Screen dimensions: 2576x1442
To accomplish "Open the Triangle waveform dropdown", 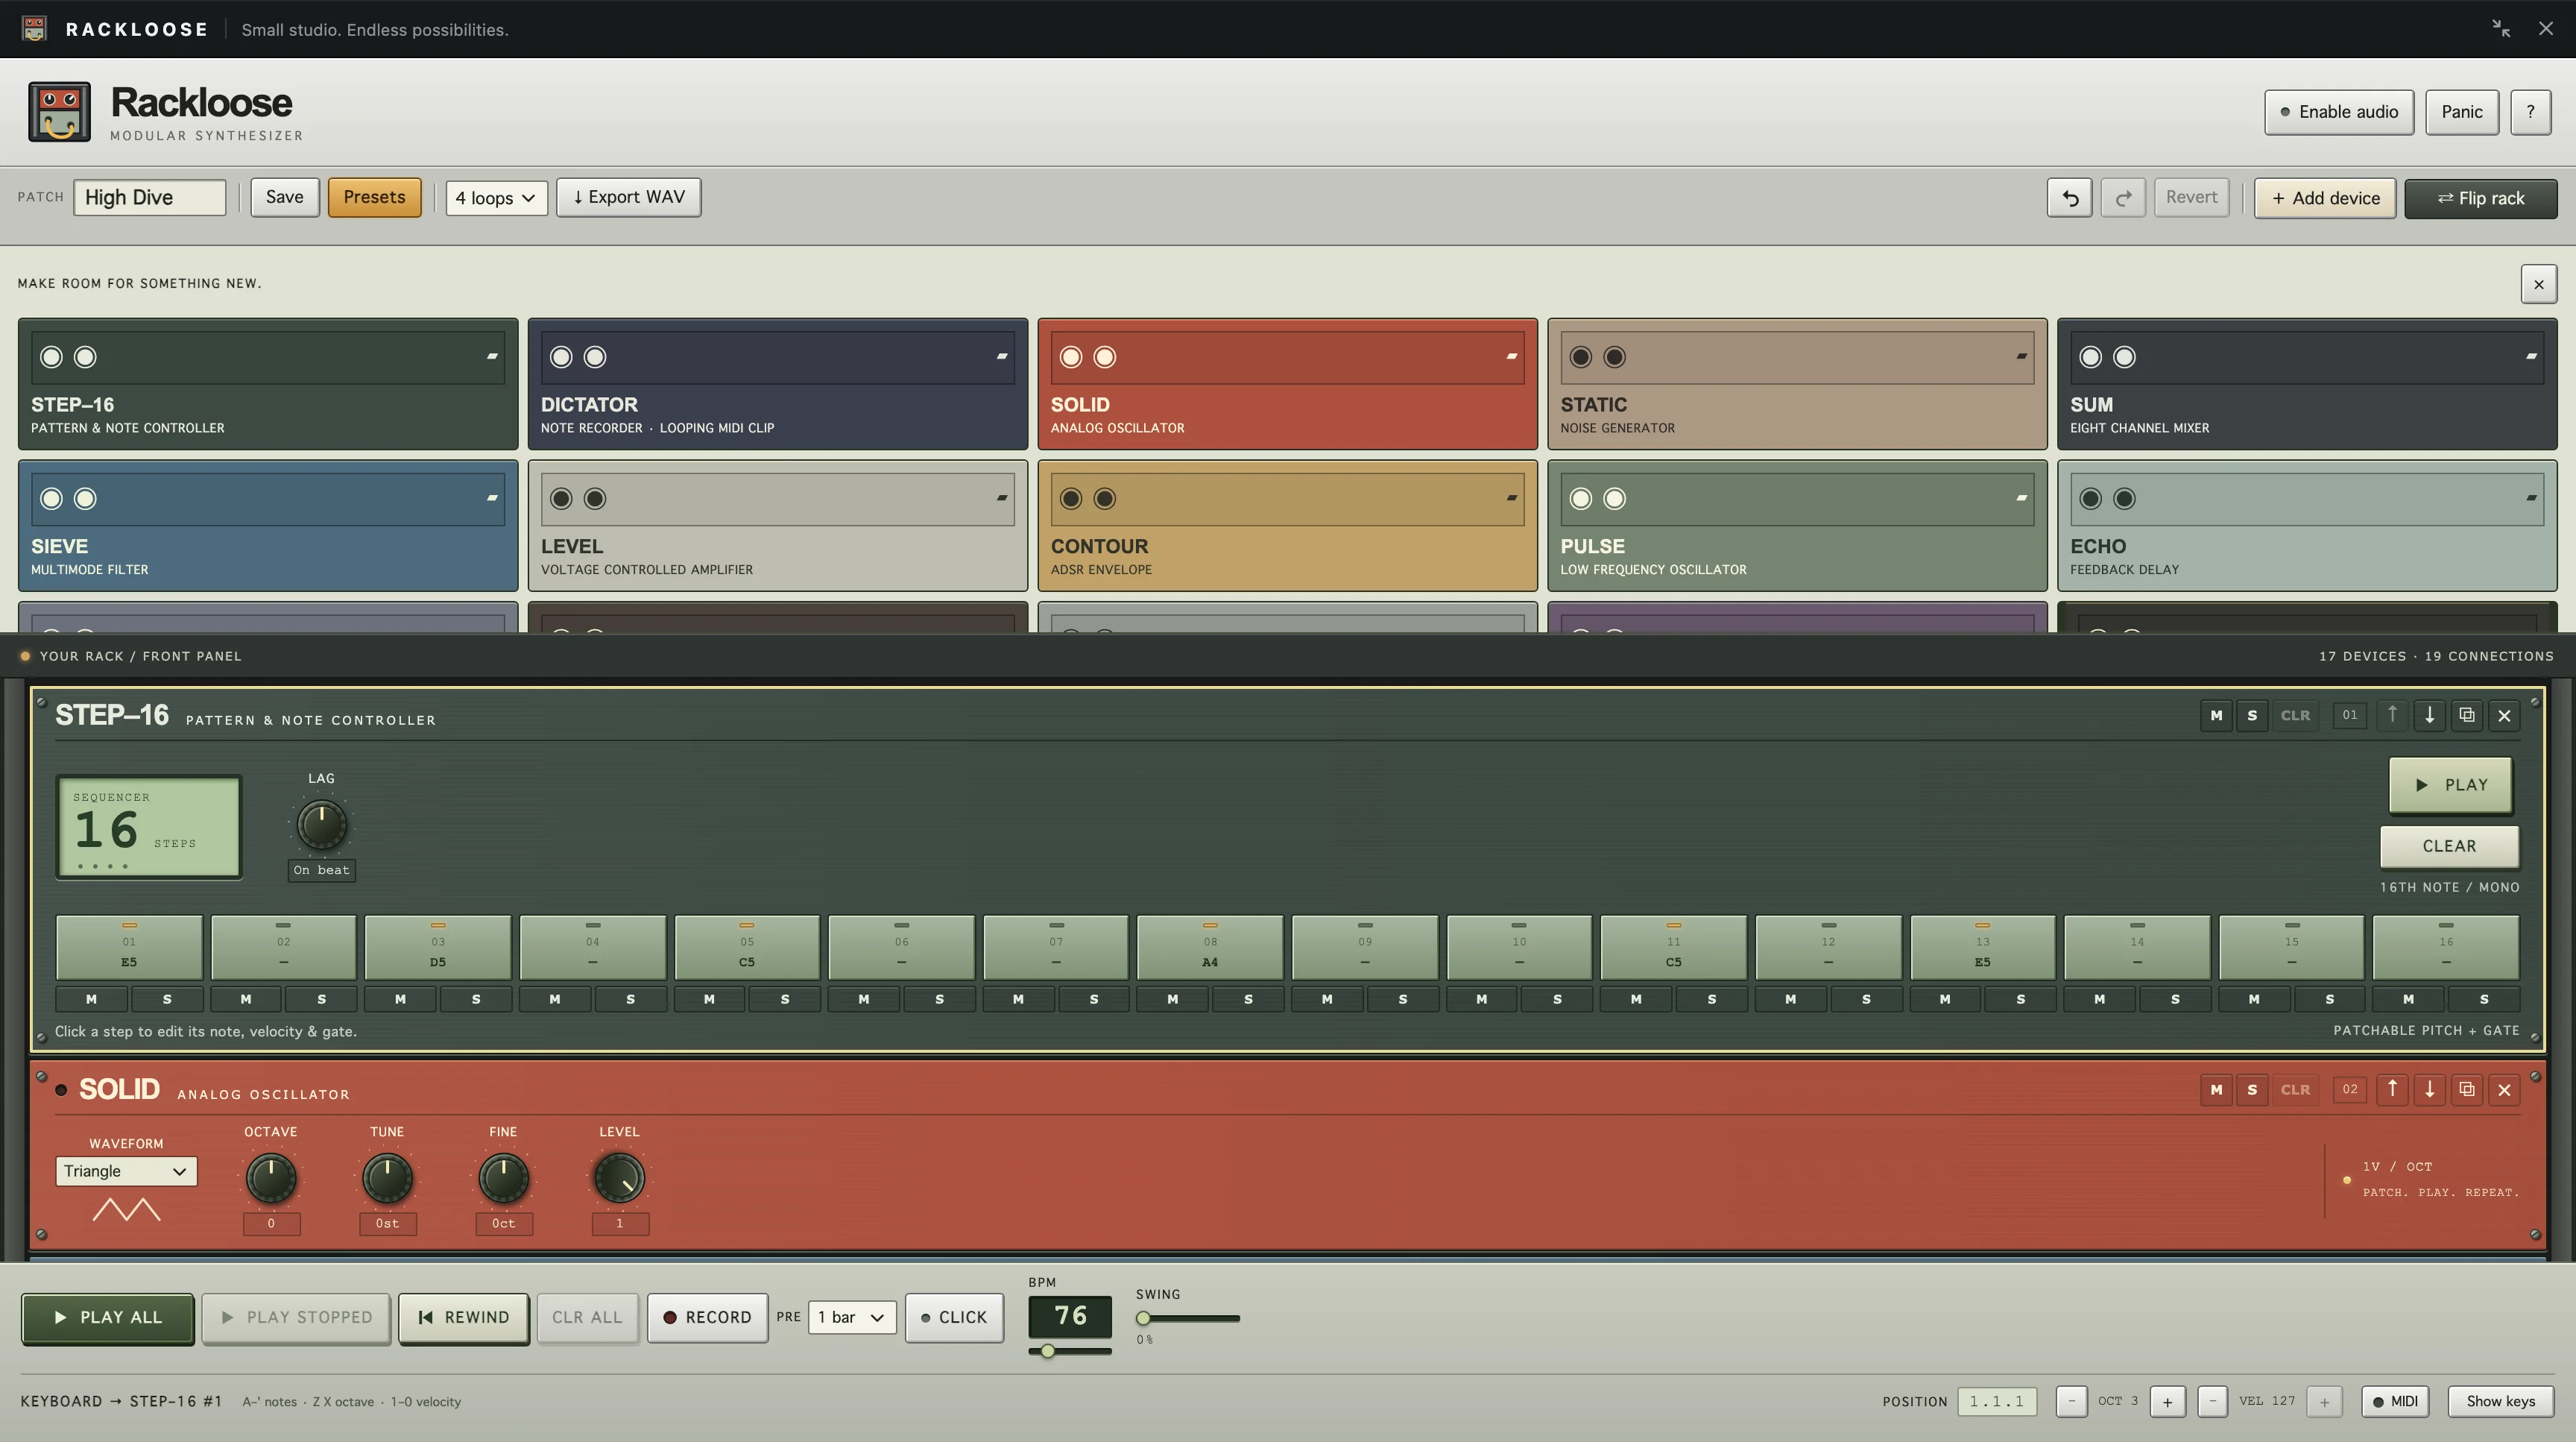I will [126, 1171].
